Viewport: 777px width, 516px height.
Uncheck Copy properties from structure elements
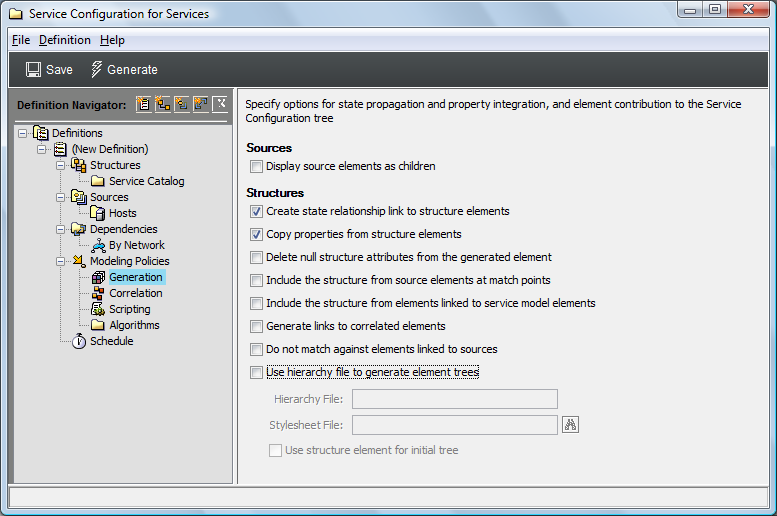click(256, 234)
